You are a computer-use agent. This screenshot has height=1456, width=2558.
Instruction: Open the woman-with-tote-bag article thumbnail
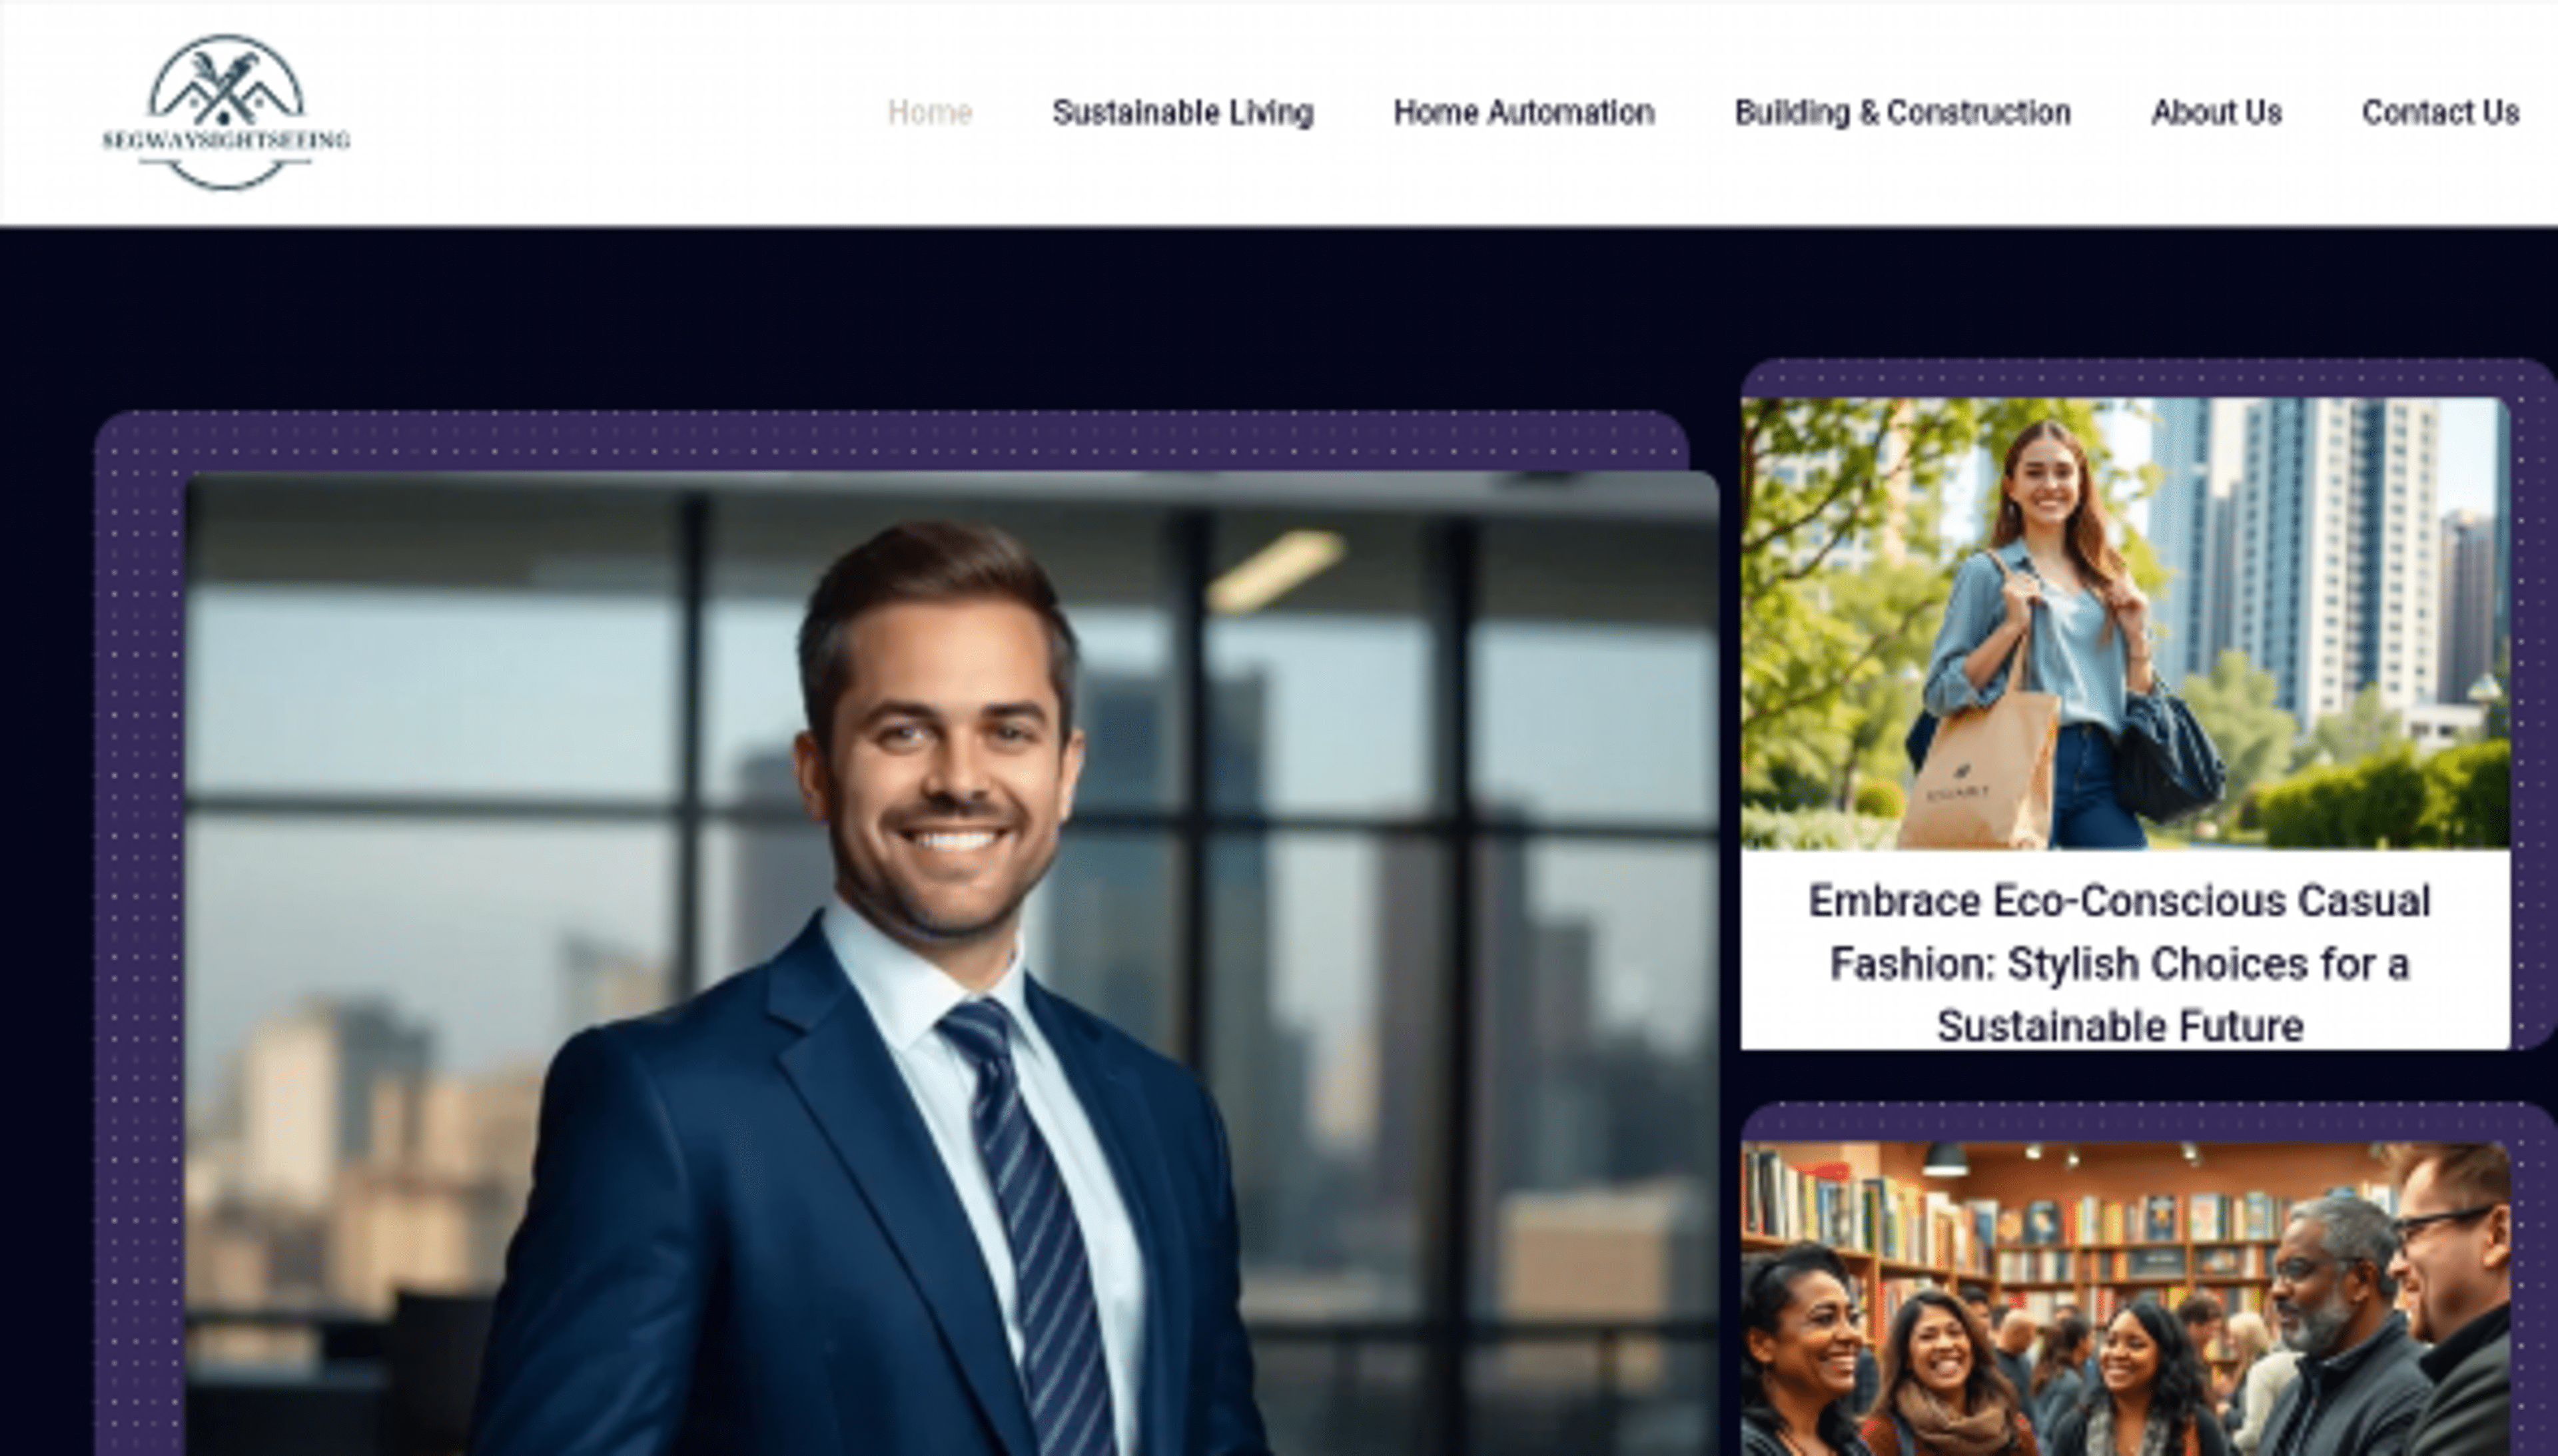2125,624
